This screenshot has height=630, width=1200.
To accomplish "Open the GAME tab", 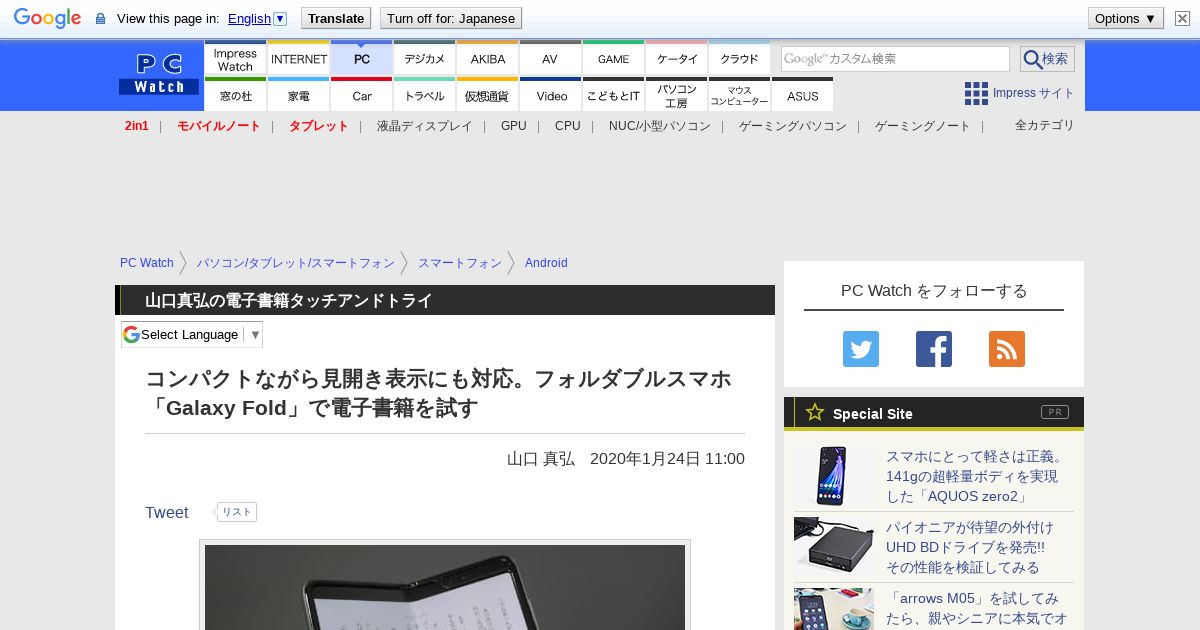I will click(x=614, y=59).
